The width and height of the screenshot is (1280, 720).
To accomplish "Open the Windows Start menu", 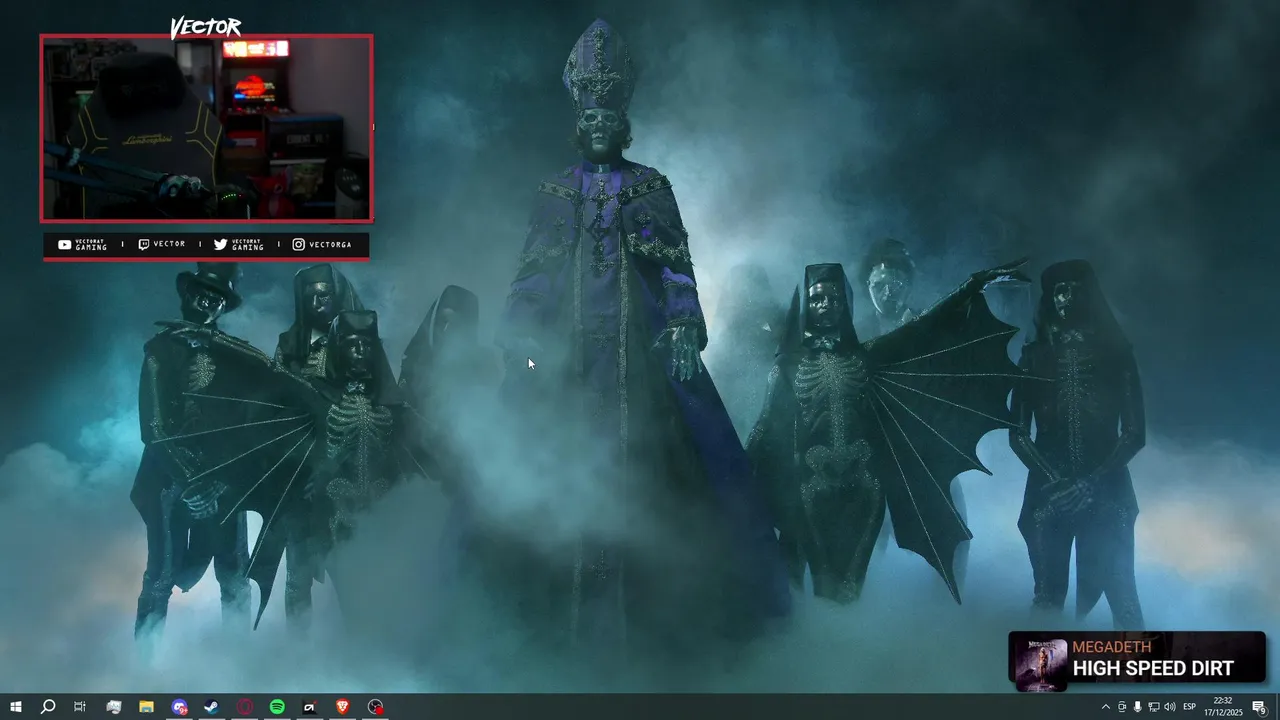I will (15, 707).
